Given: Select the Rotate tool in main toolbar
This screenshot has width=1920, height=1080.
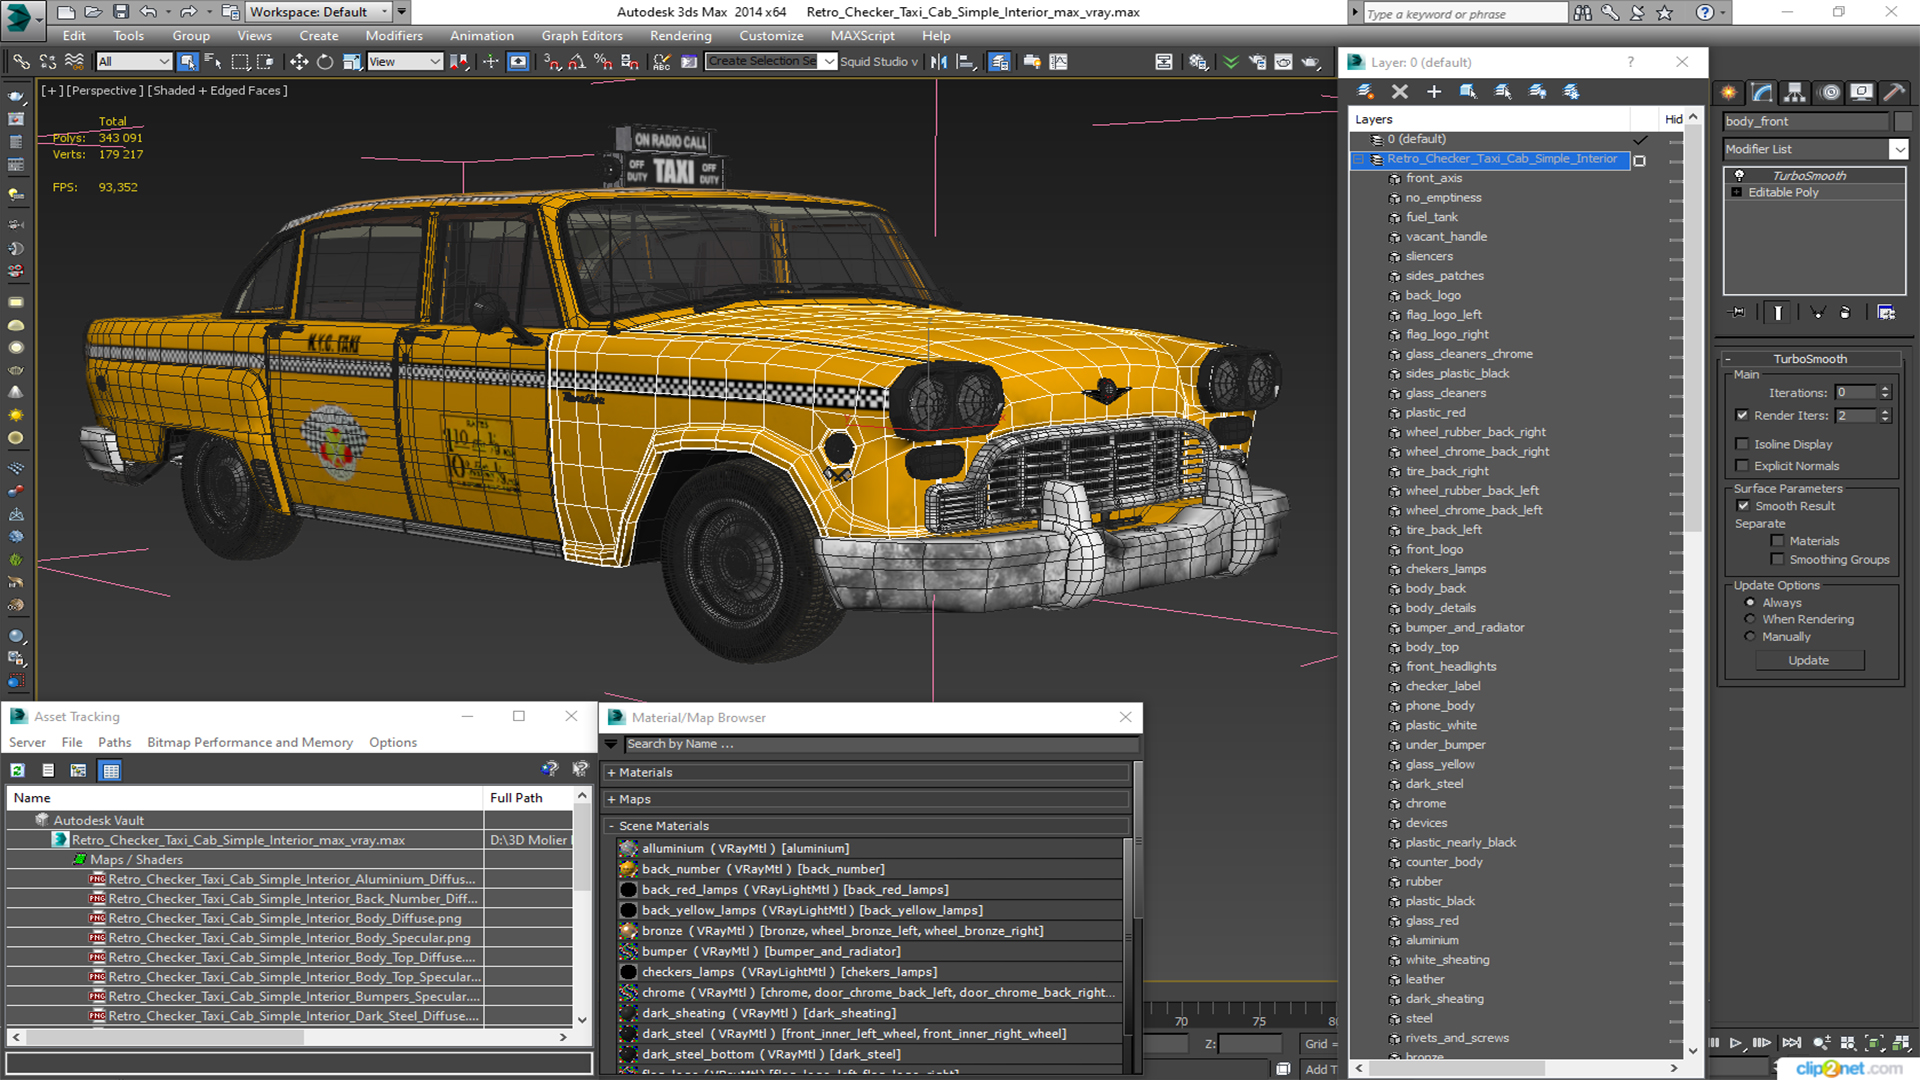Looking at the screenshot, I should [325, 62].
